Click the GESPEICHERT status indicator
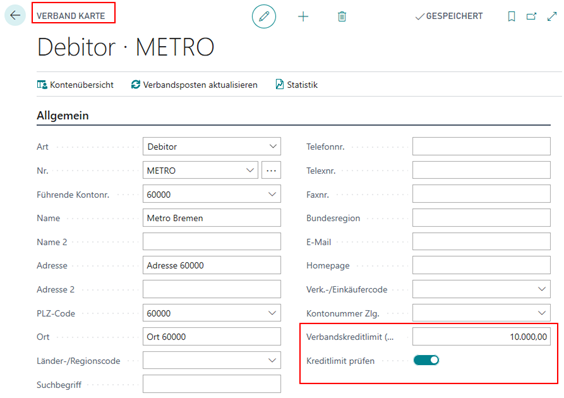Viewport: 564px width, 398px height. [x=449, y=16]
